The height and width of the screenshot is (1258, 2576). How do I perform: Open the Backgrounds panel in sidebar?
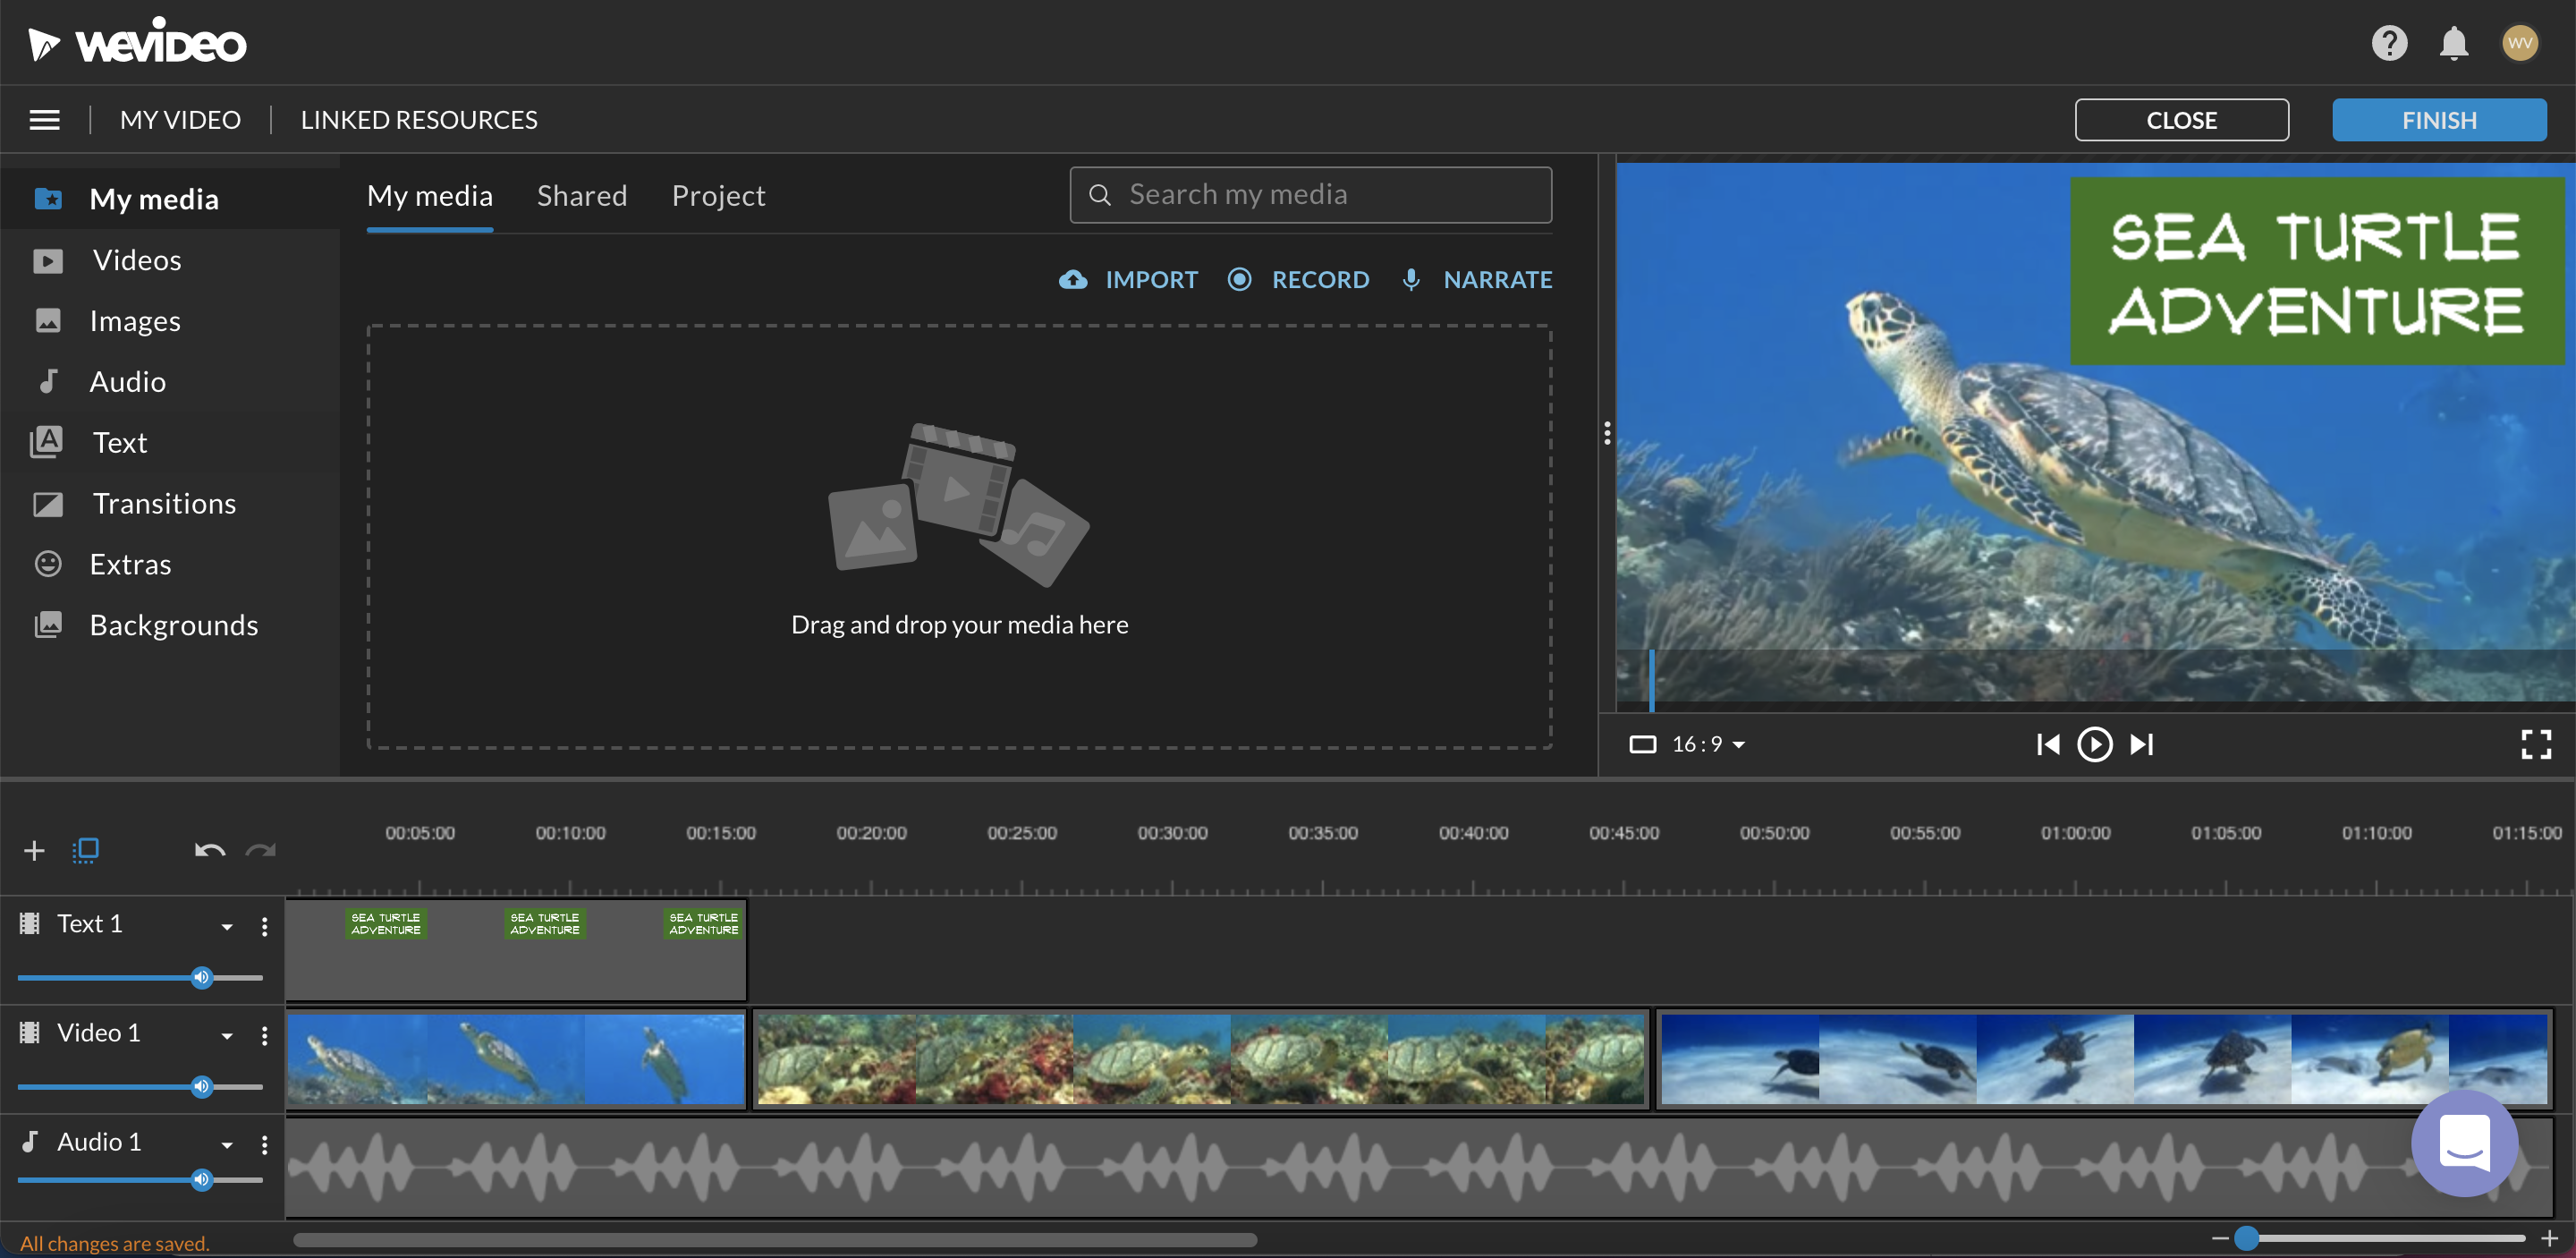pyautogui.click(x=174, y=624)
